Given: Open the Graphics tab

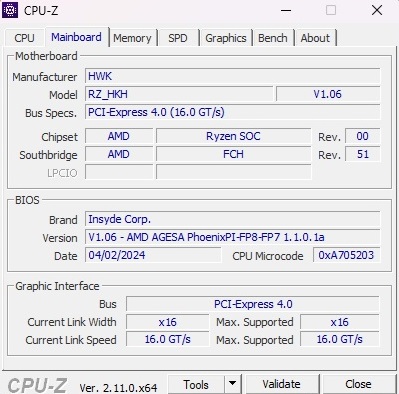Looking at the screenshot, I should (226, 38).
